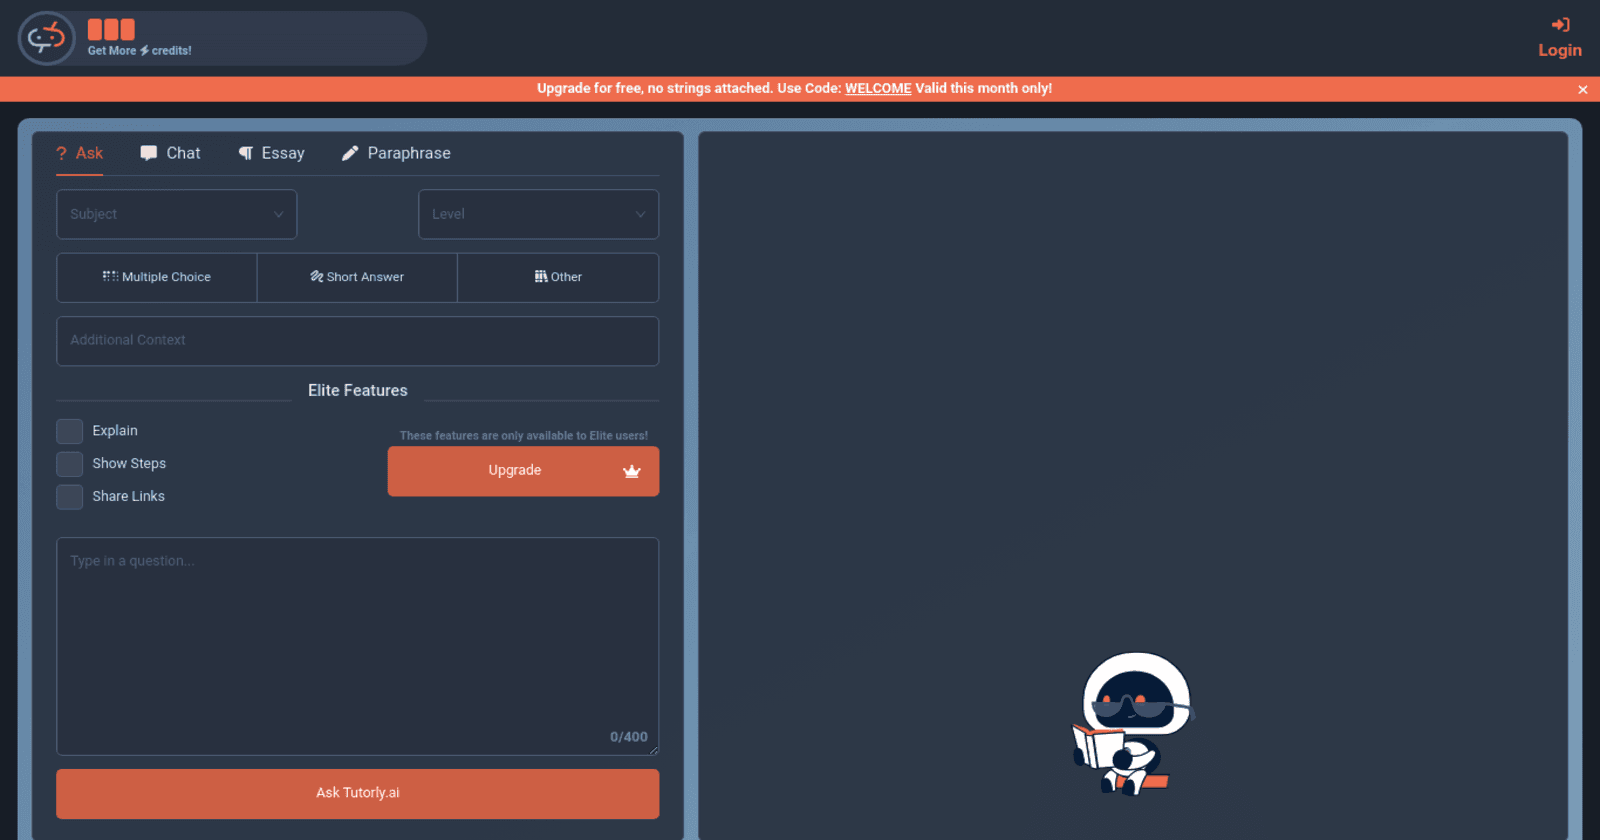Image resolution: width=1600 pixels, height=840 pixels.
Task: Click the 0/400 character counter
Action: click(629, 737)
